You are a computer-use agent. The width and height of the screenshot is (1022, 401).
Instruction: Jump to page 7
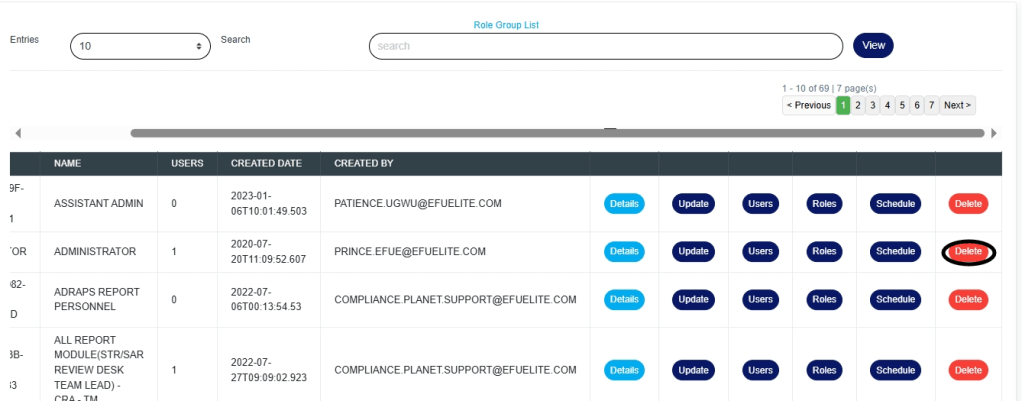pos(931,105)
